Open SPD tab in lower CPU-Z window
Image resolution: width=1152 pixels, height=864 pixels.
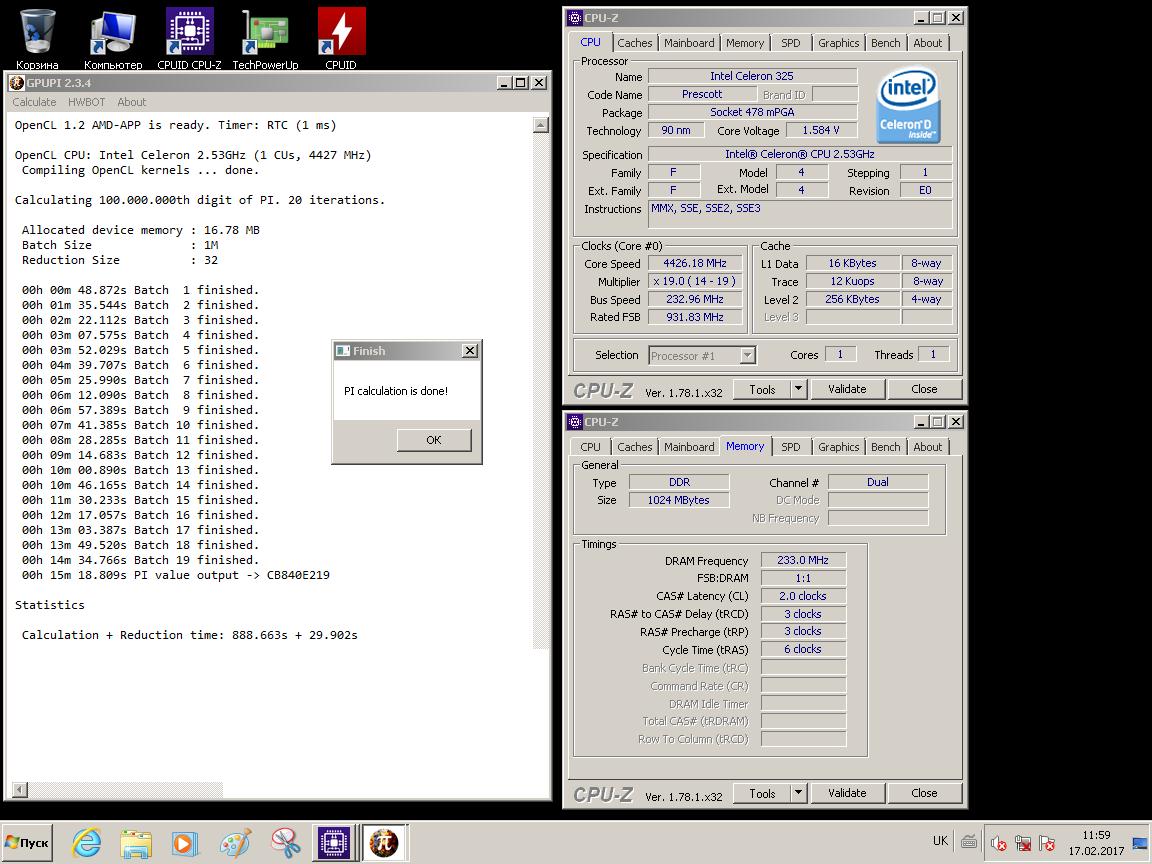click(791, 447)
